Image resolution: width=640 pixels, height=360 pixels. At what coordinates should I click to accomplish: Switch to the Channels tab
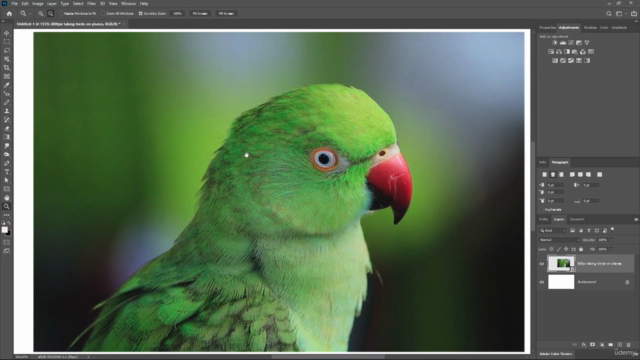(577, 220)
